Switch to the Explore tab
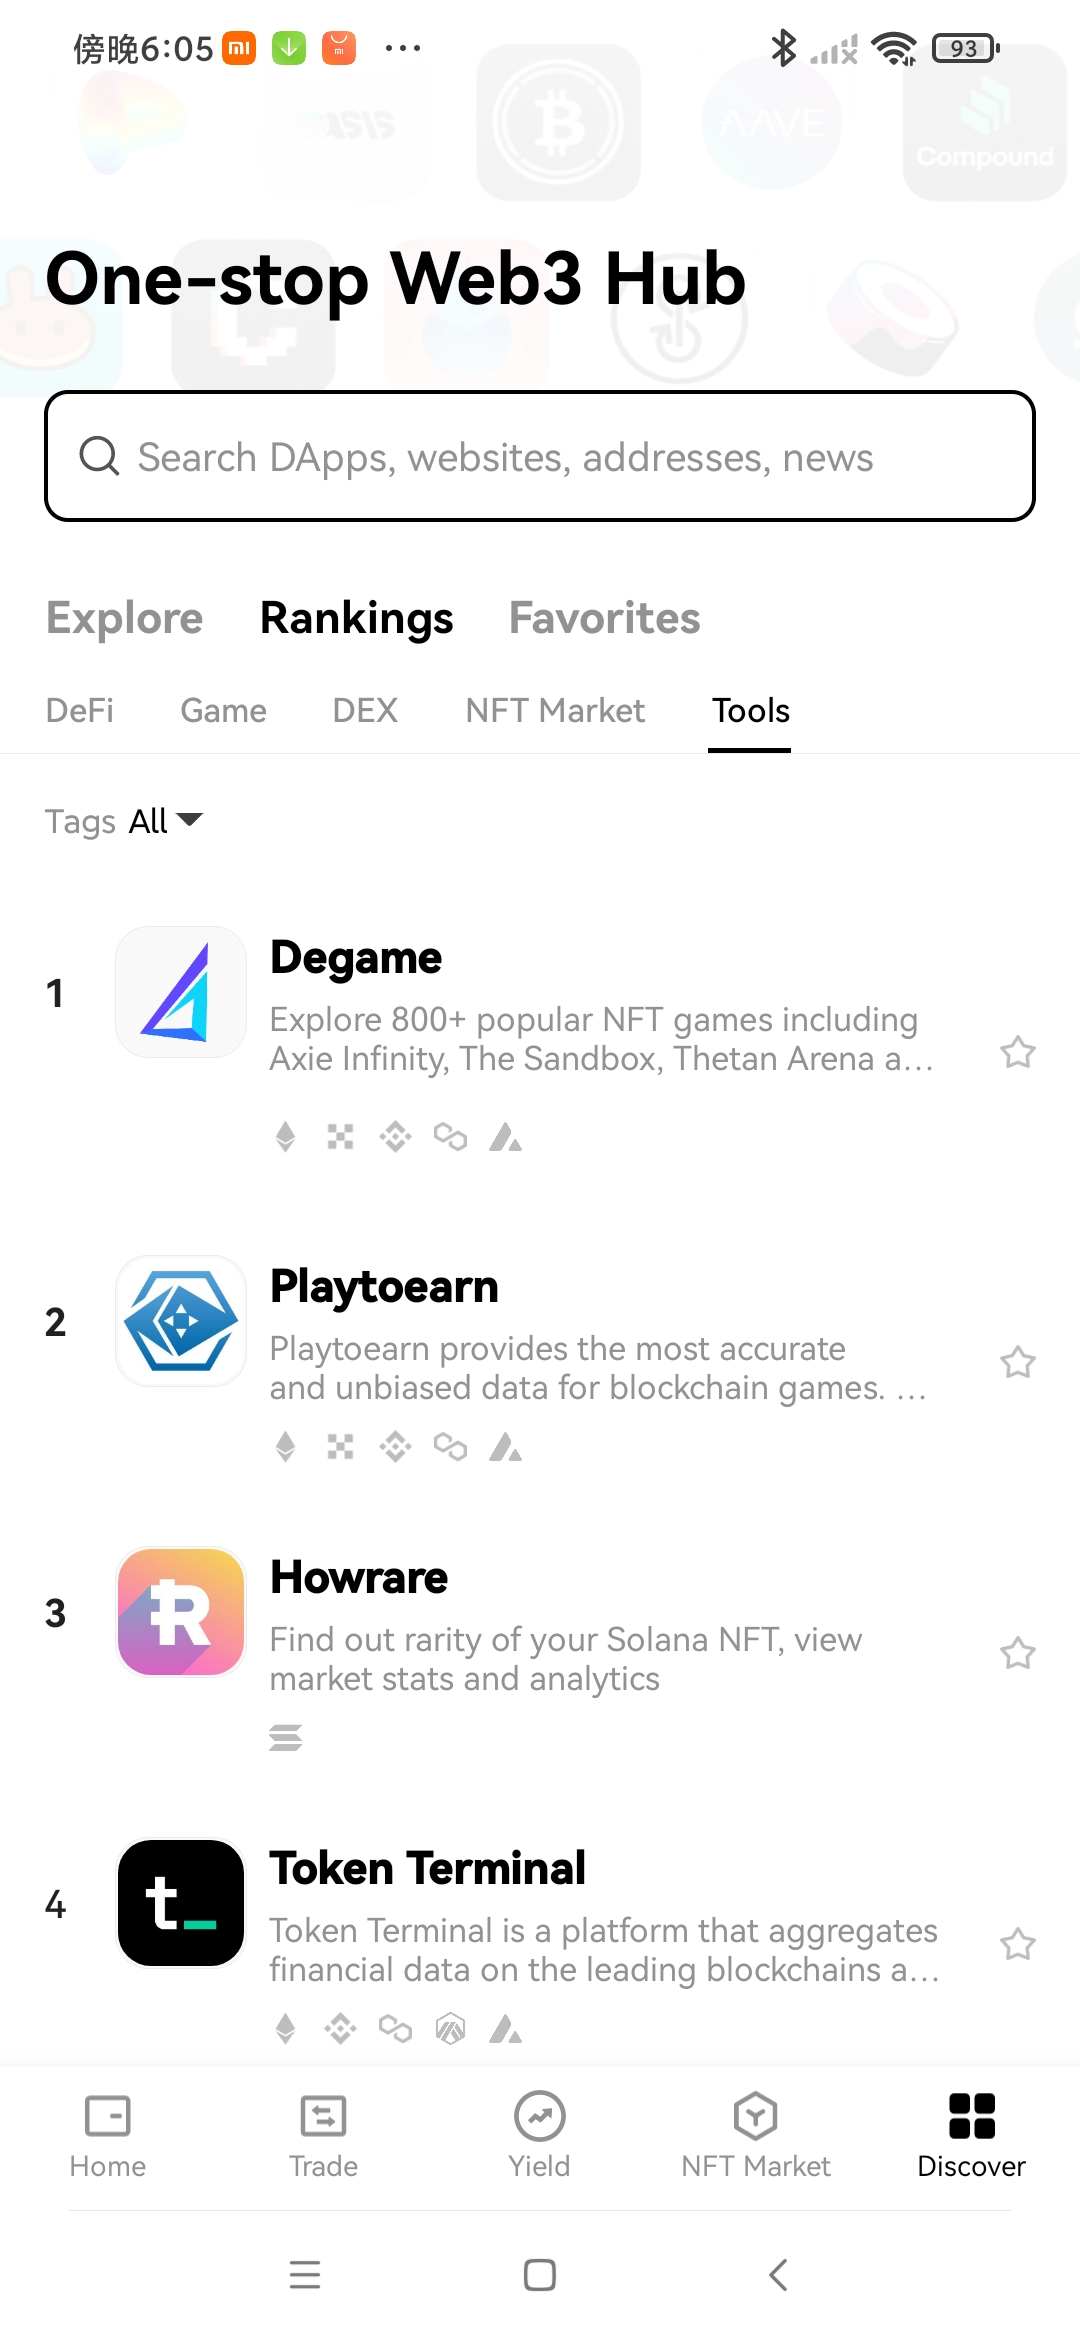 point(125,618)
